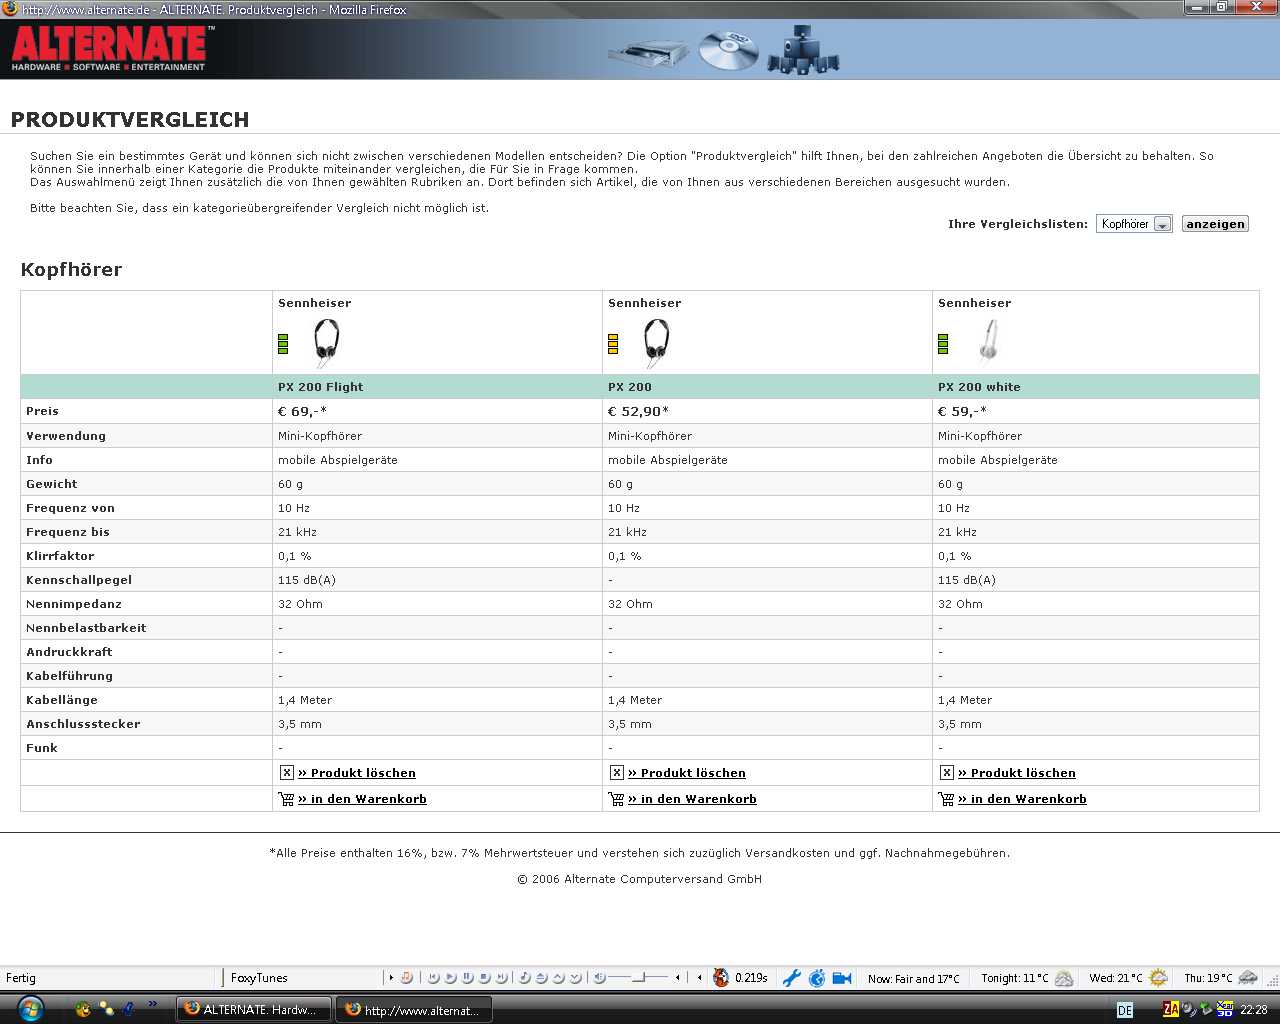Image resolution: width=1280 pixels, height=1024 pixels.
Task: Click the PX 200 white product name
Action: pyautogui.click(x=979, y=387)
